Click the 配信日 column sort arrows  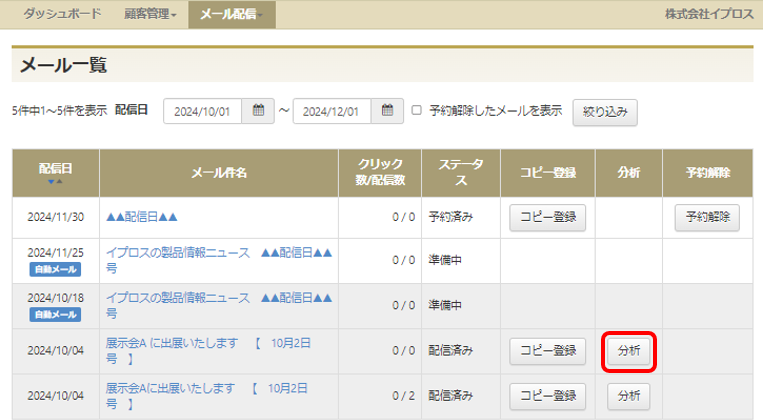55,182
